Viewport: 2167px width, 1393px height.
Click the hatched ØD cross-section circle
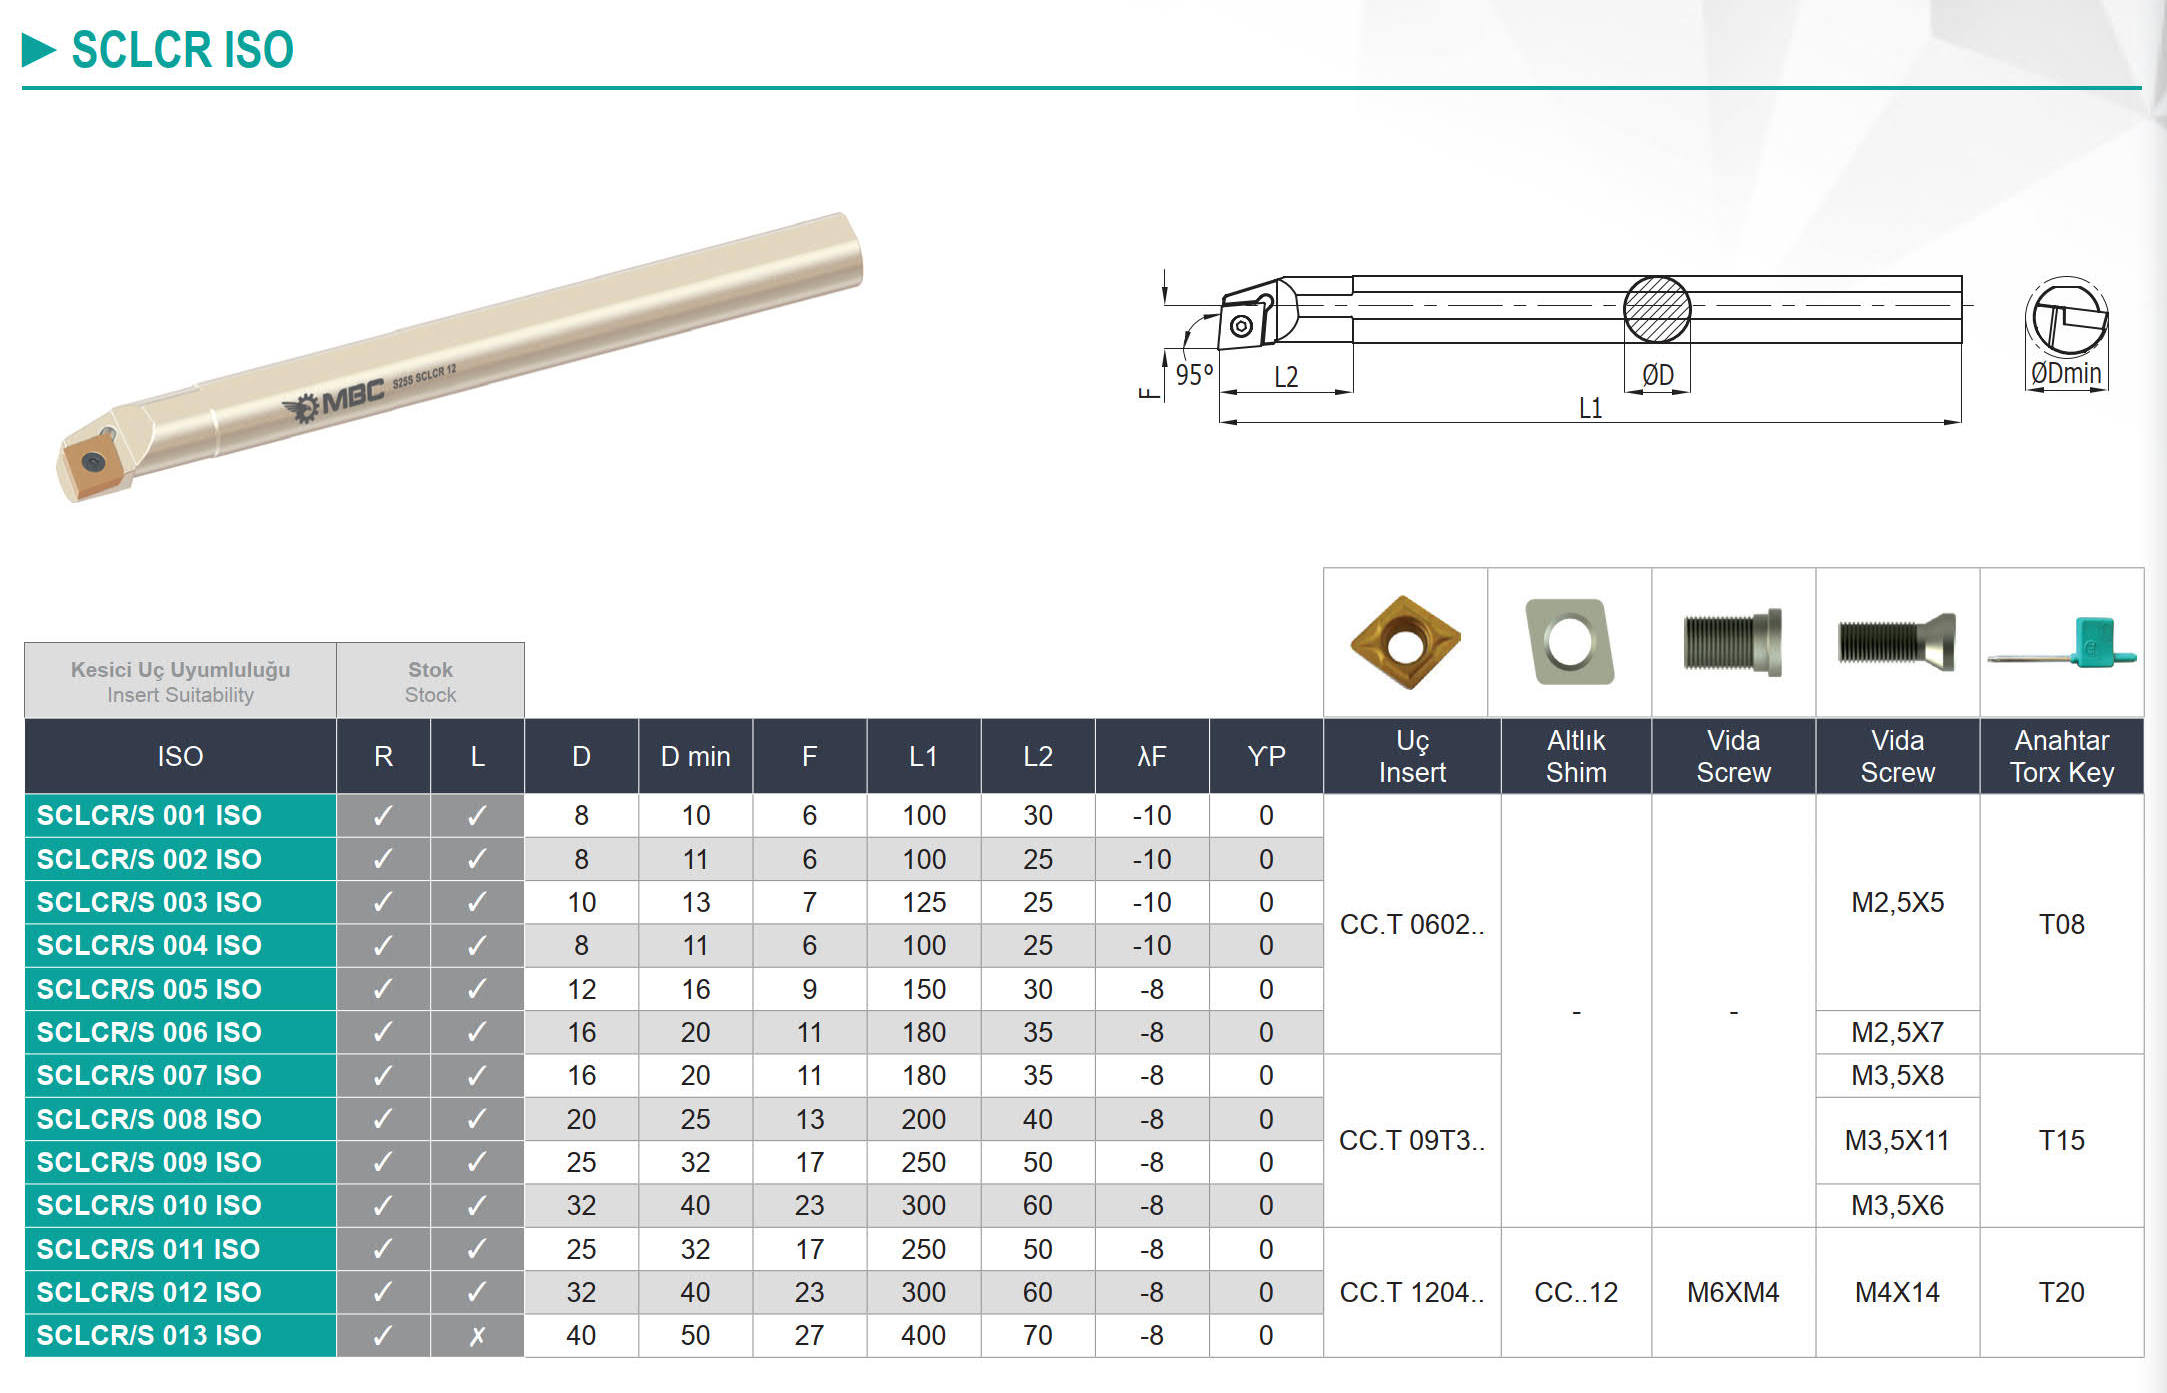[x=1656, y=310]
